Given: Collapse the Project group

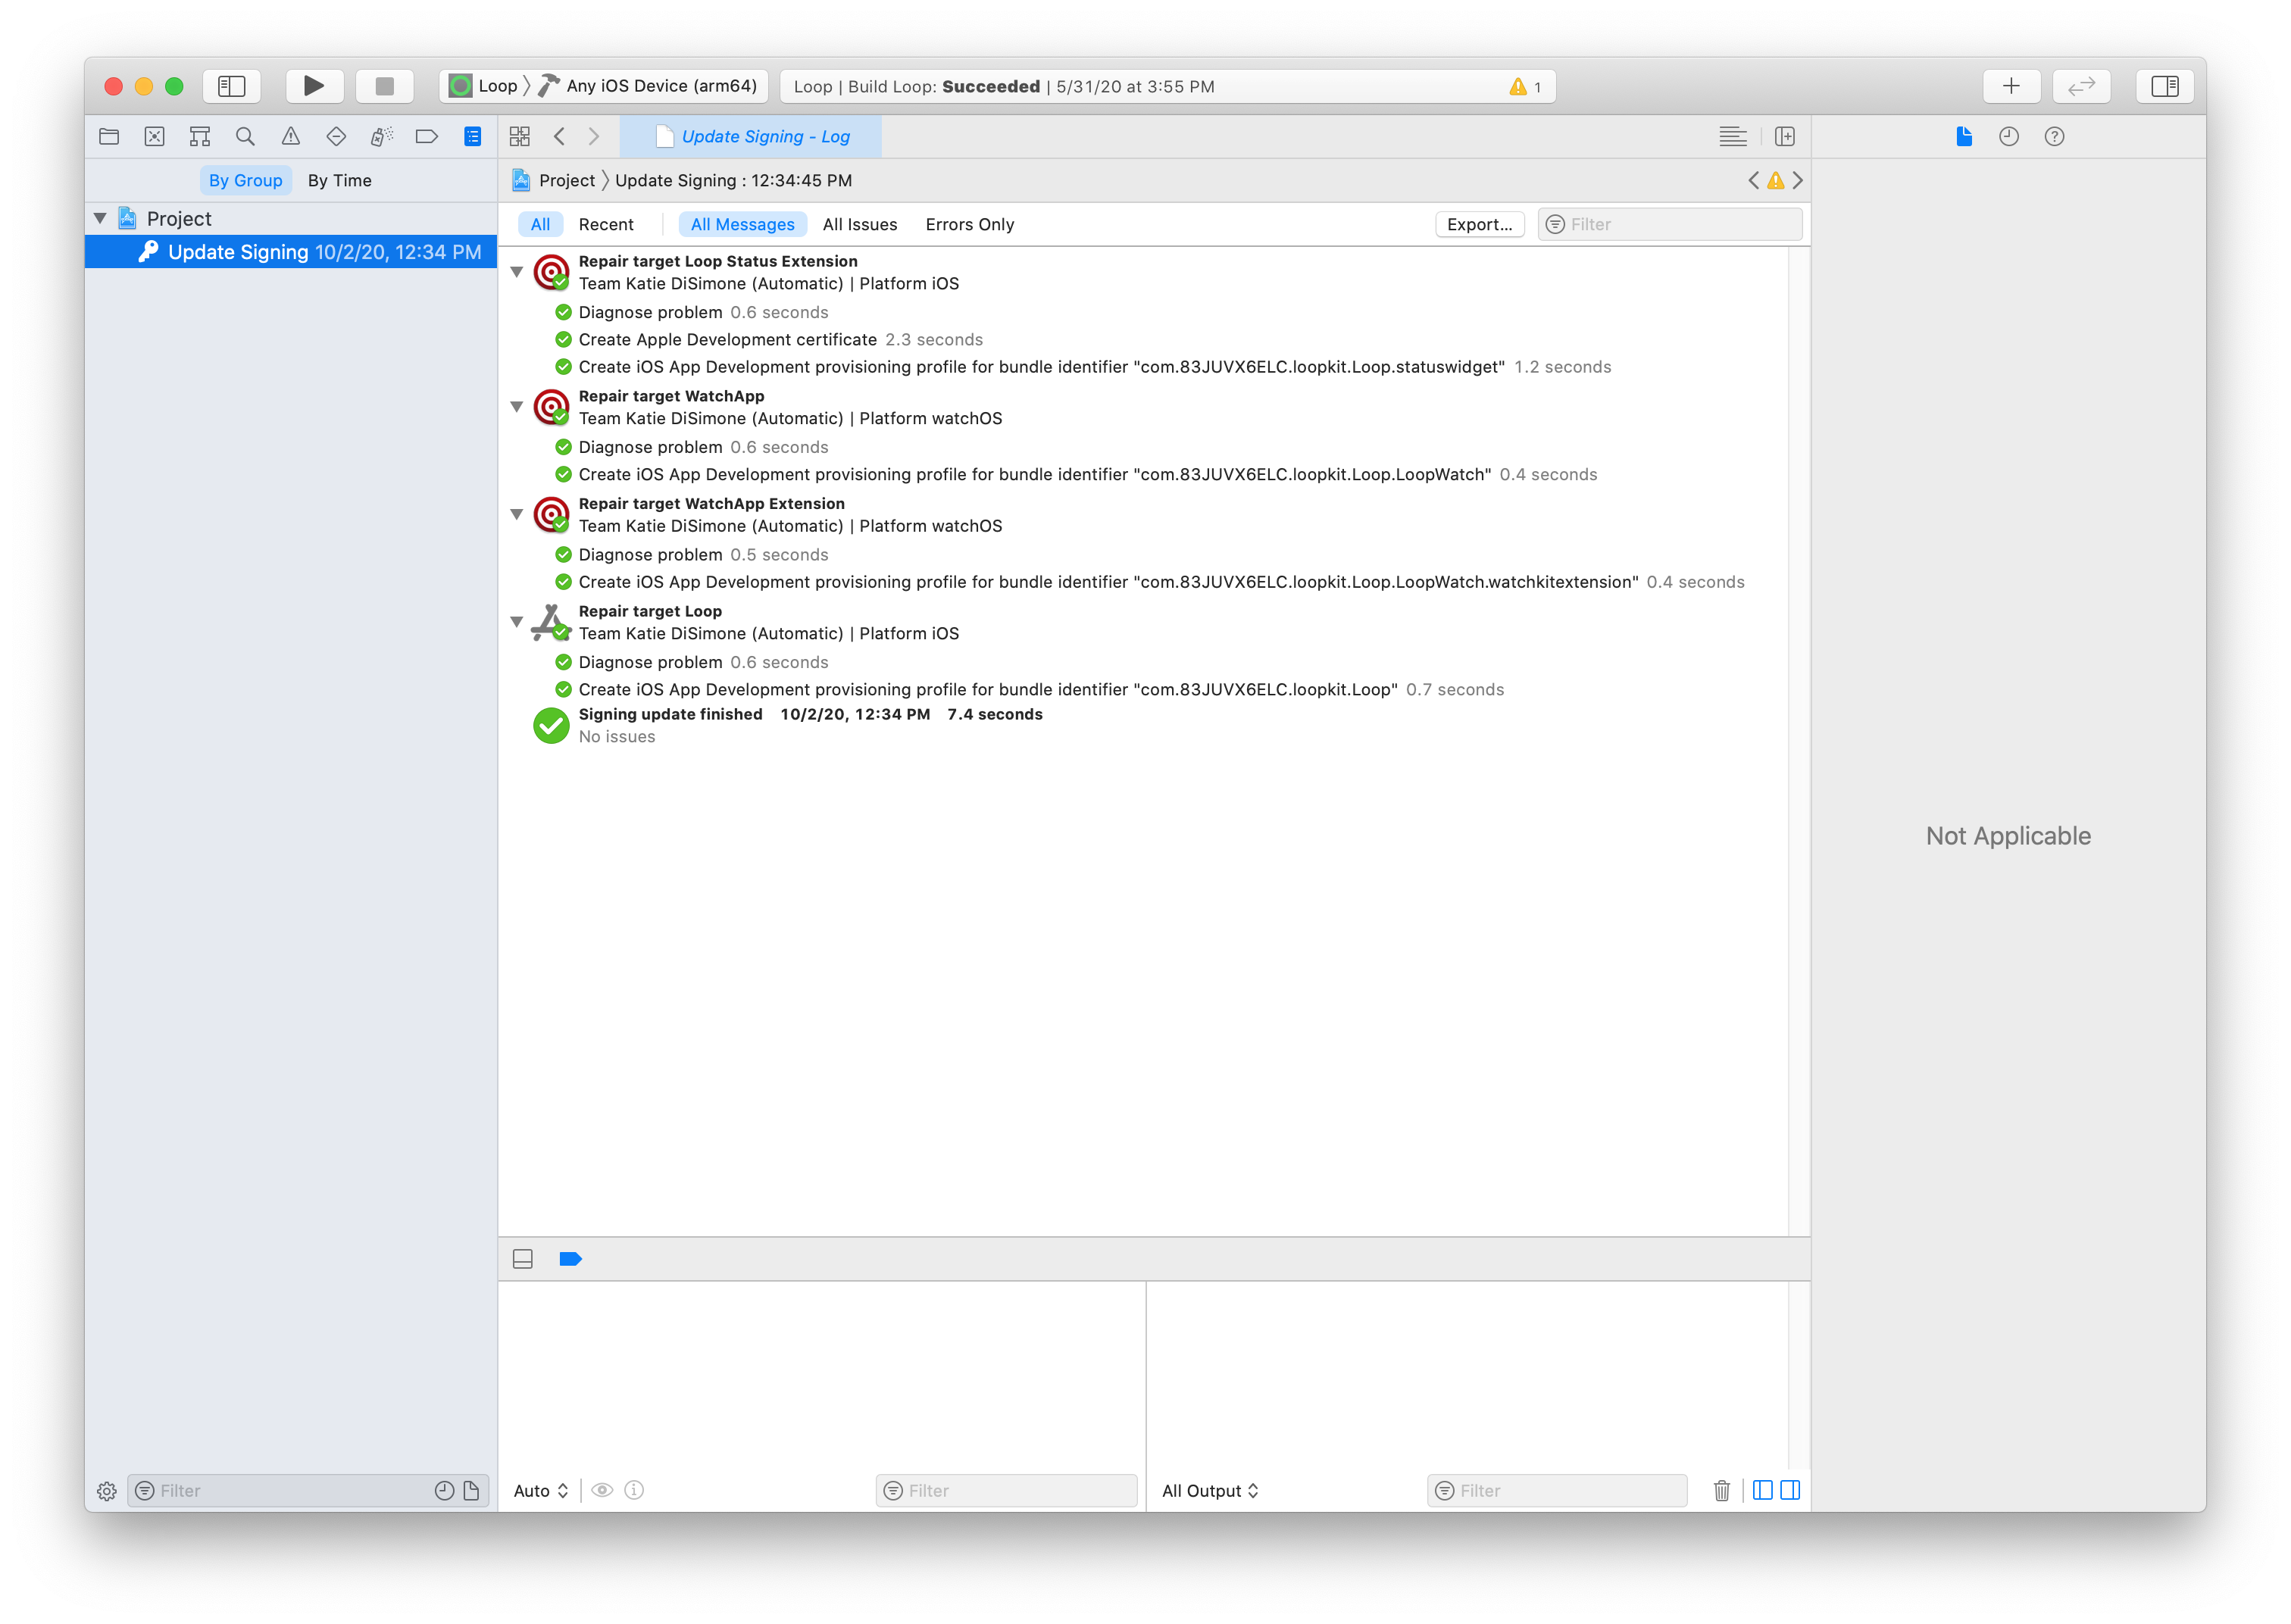Looking at the screenshot, I should pos(100,218).
